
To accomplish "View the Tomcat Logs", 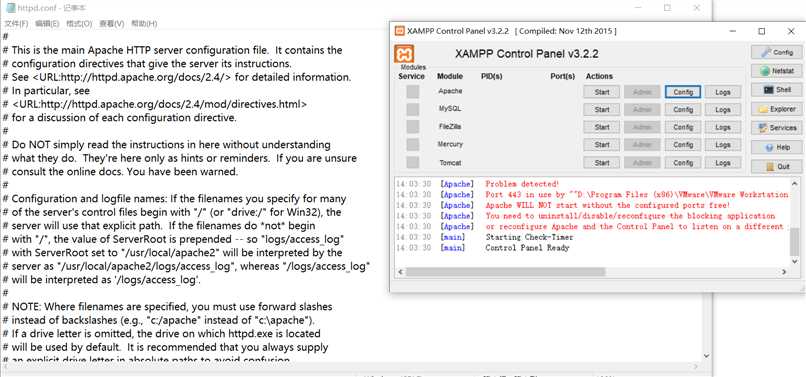I will click(x=723, y=163).
